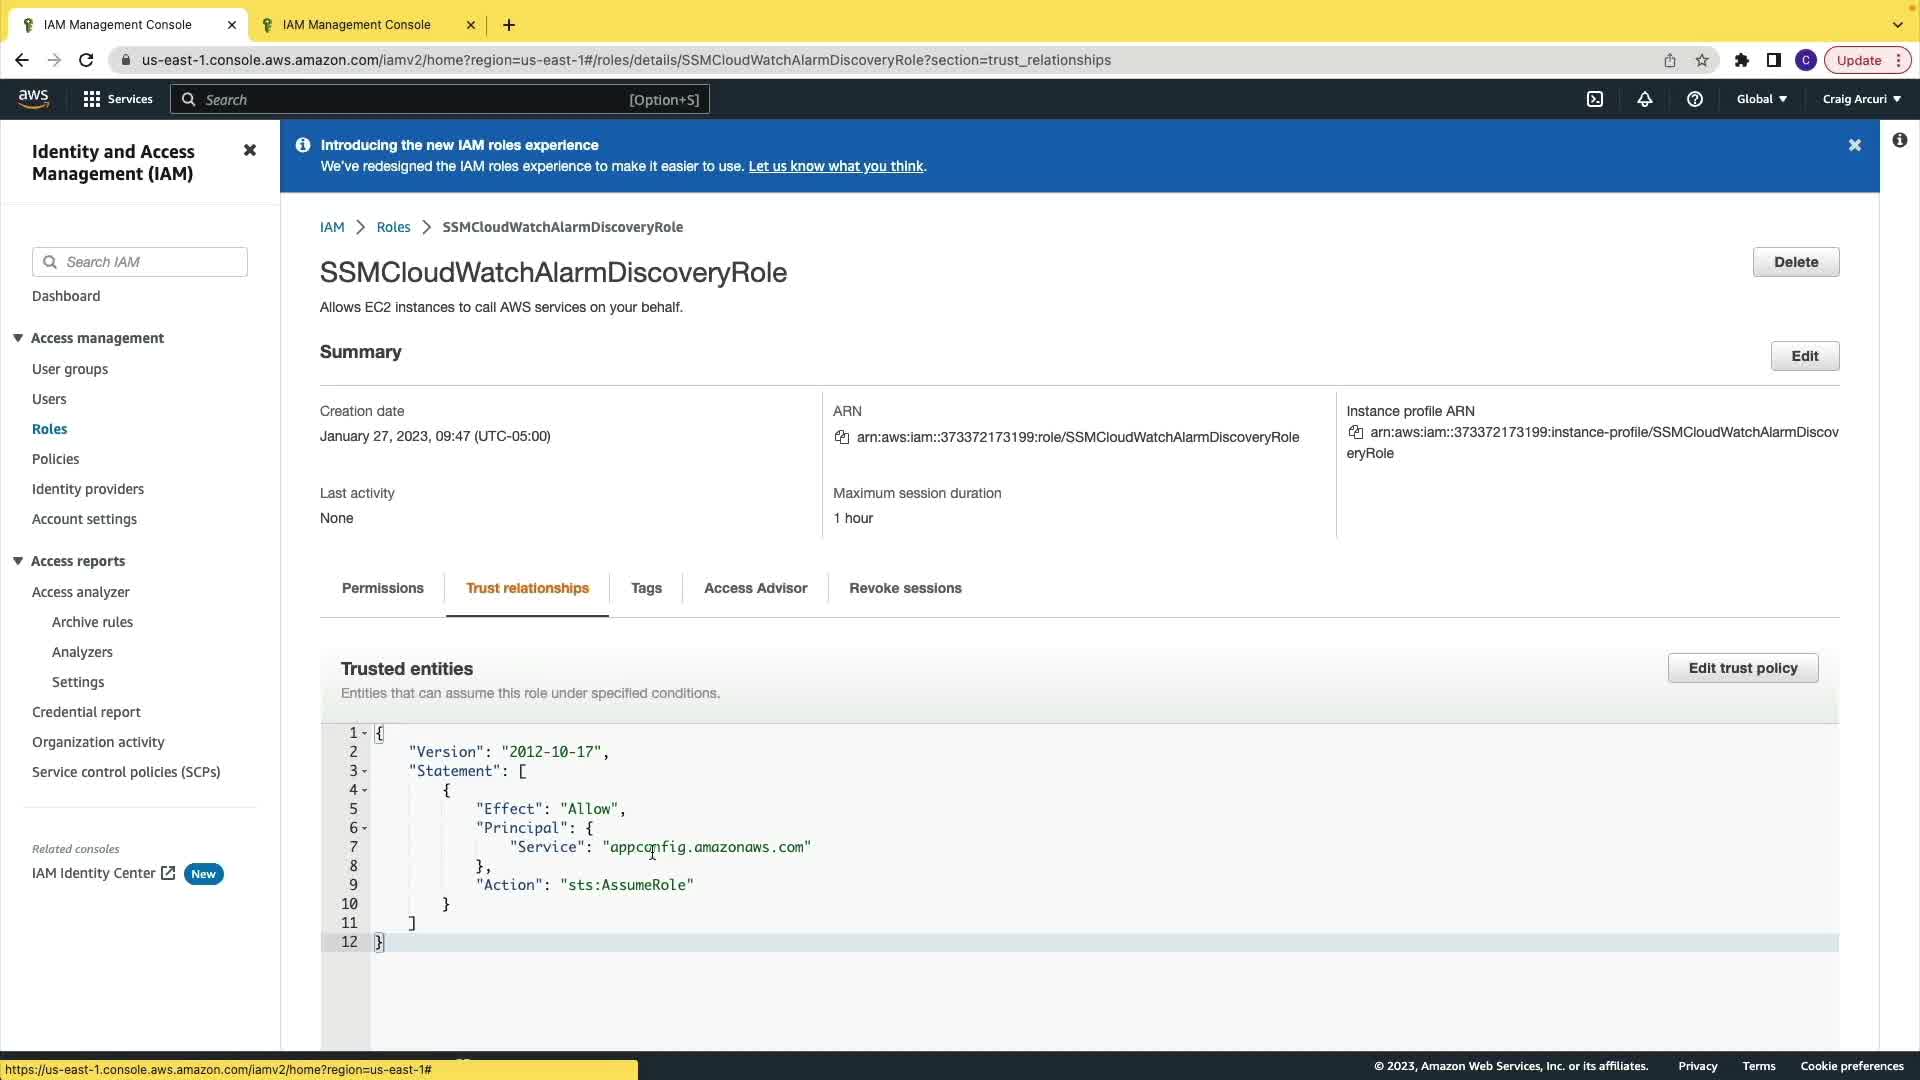Switch to the Permissions tab
Viewport: 1920px width, 1080px height.
point(382,588)
